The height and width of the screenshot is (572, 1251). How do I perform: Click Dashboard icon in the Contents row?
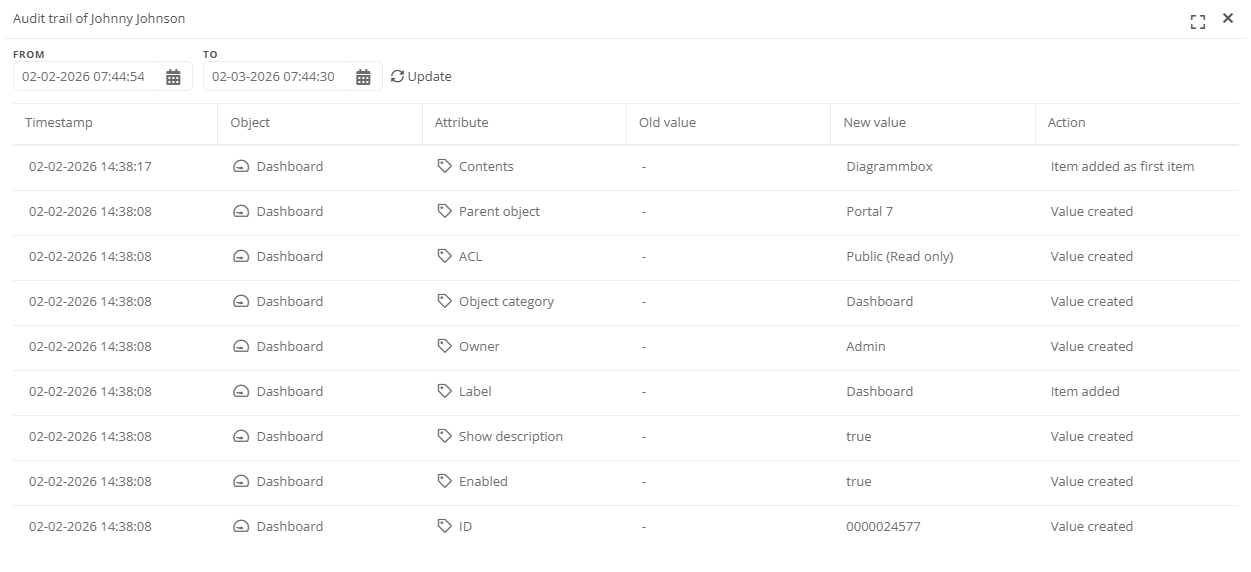click(x=240, y=167)
